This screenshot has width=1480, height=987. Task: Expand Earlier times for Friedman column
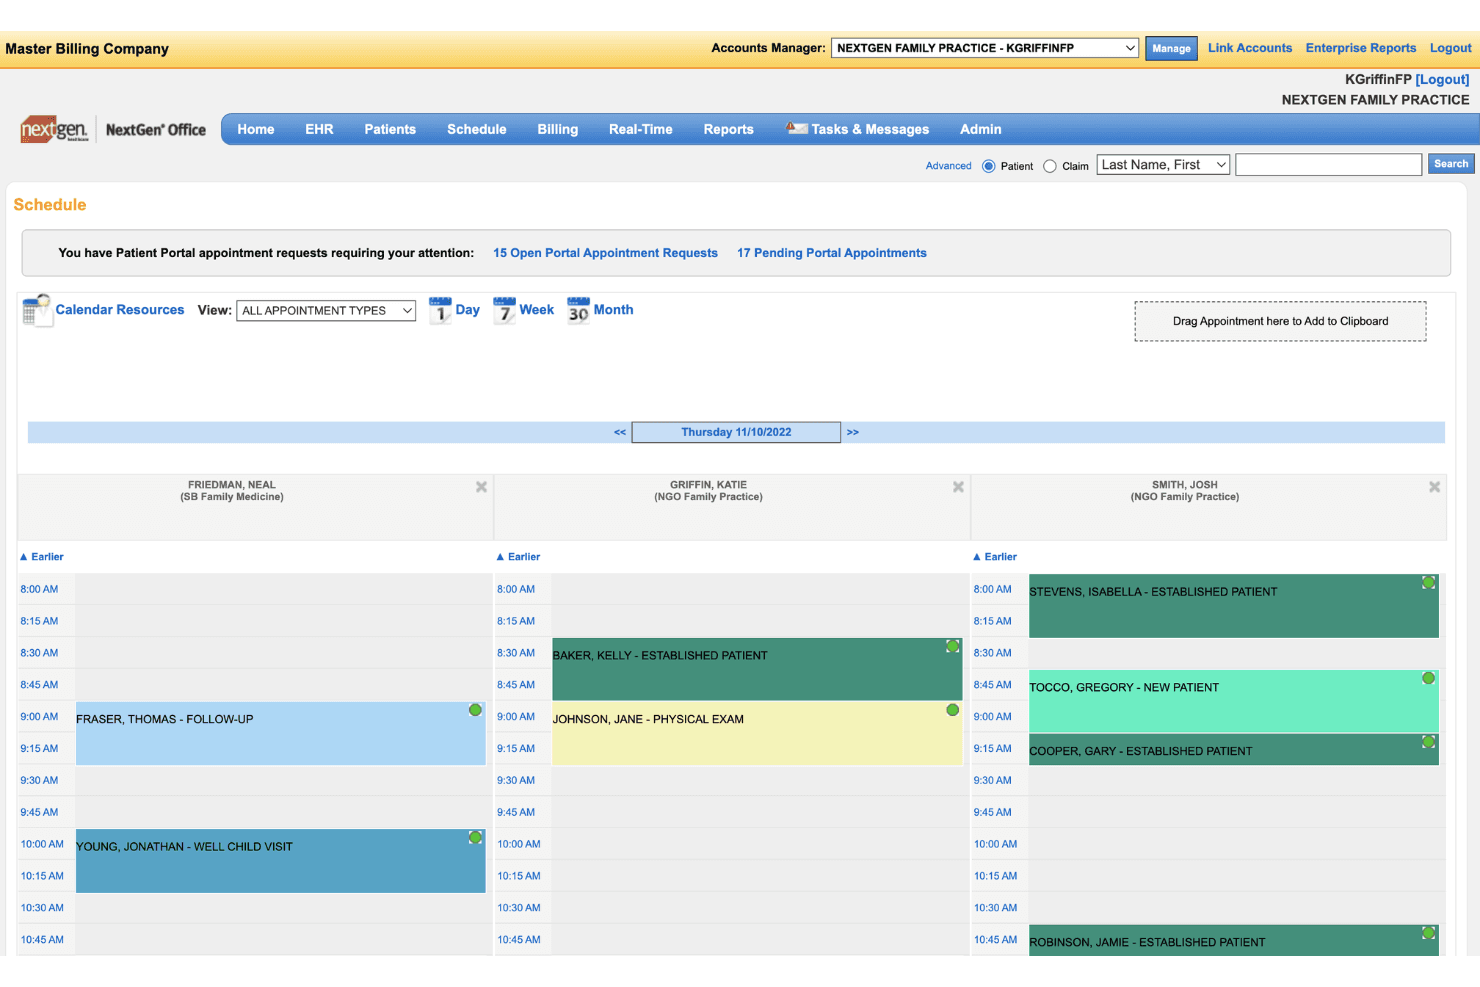pos(42,557)
